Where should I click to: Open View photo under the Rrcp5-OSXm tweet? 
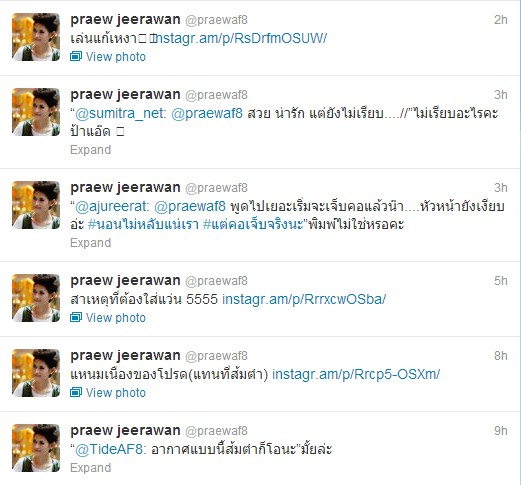coord(116,393)
